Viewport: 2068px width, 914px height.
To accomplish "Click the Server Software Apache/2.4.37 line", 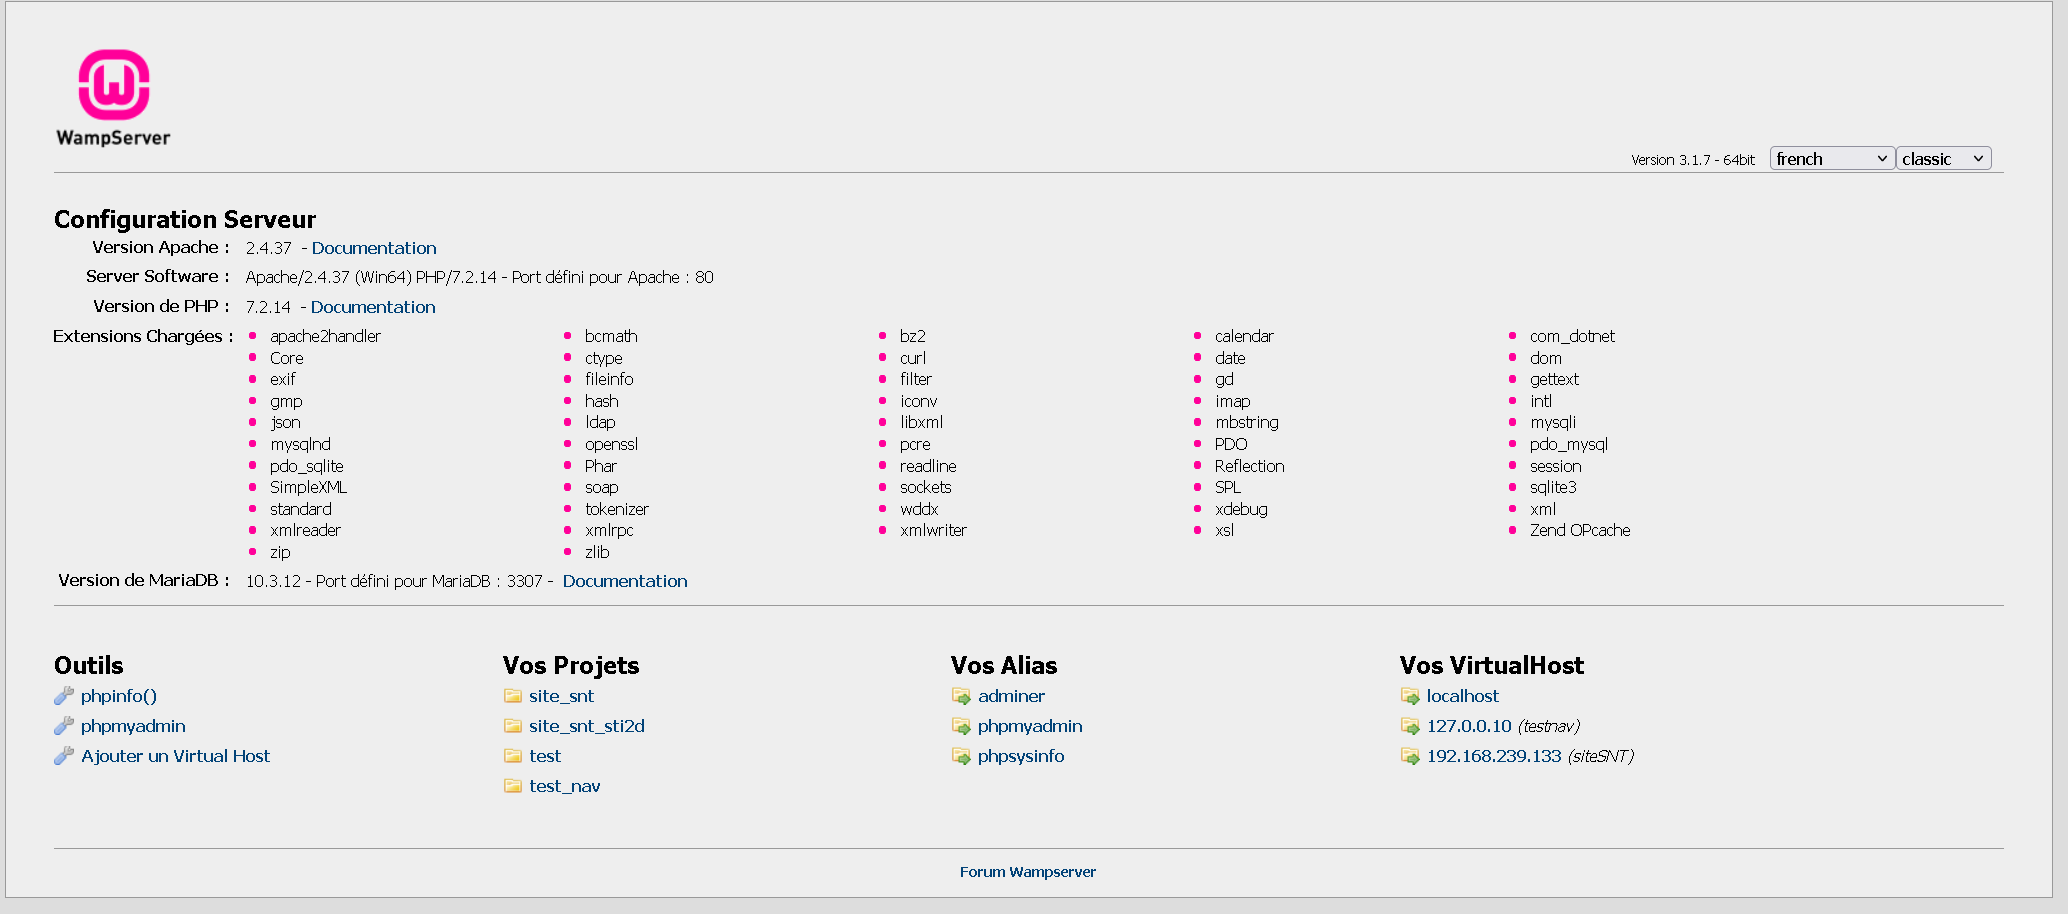I will 480,277.
